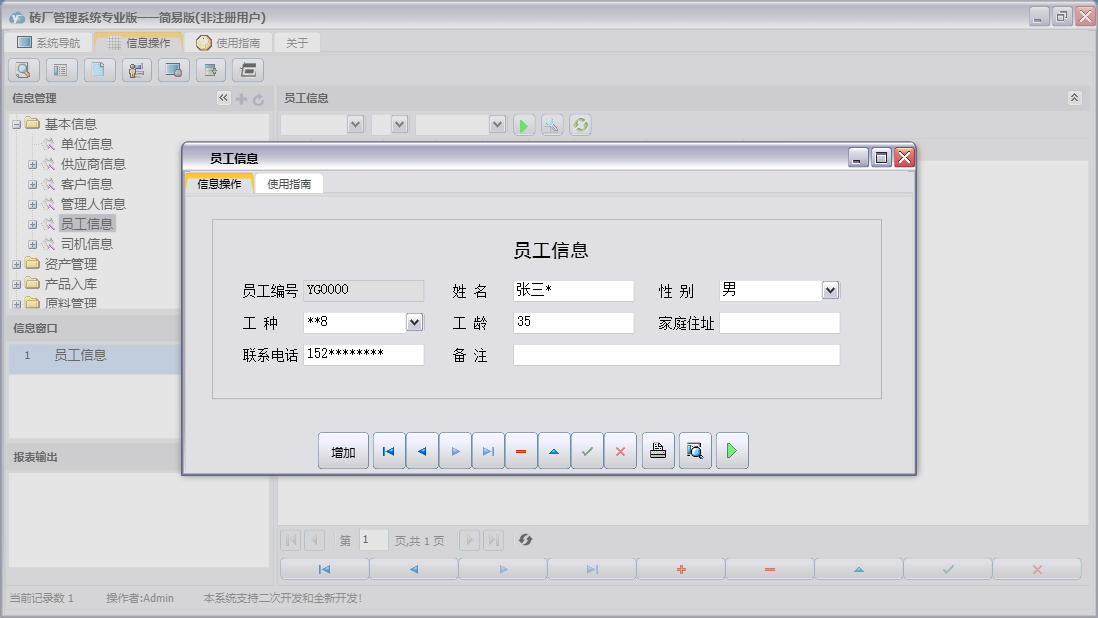Open the 性别 dropdown
Screen dimensions: 1098x618
point(830,290)
